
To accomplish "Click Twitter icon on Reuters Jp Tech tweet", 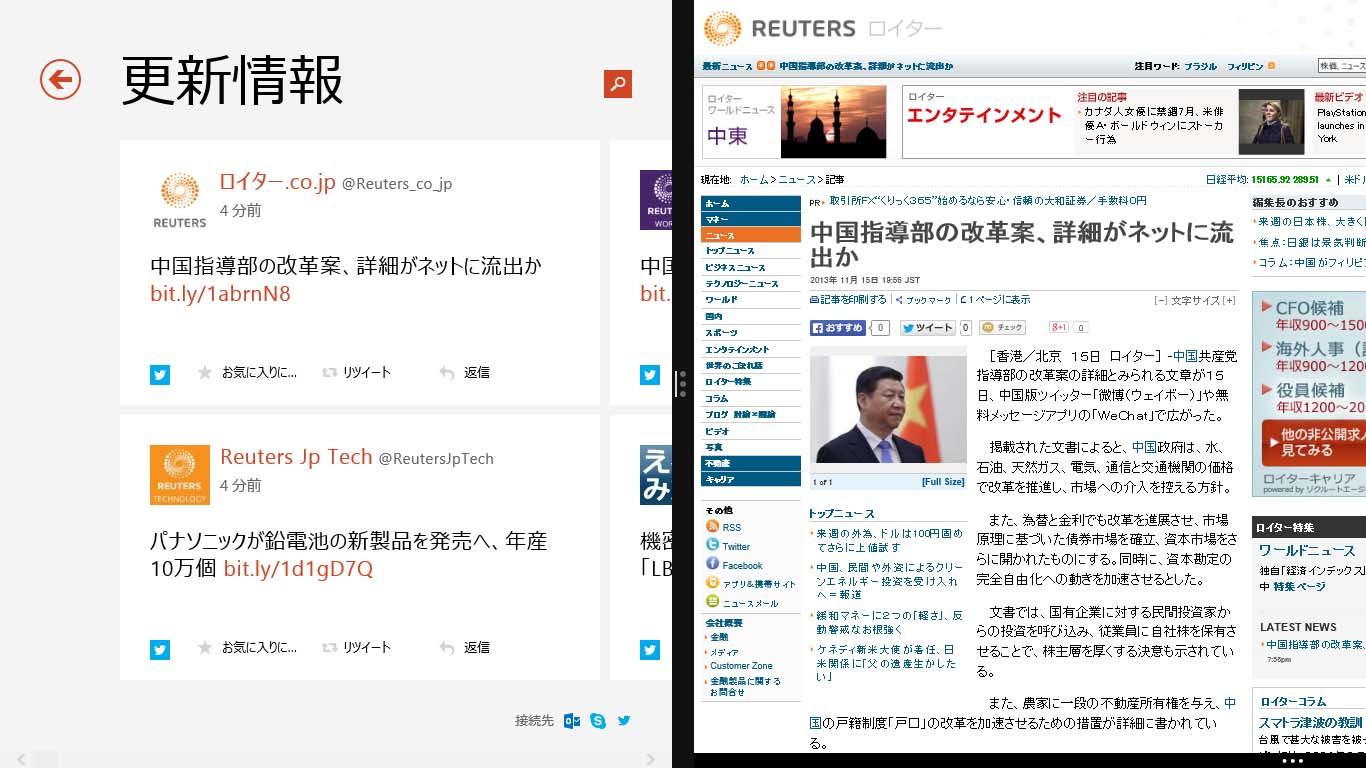I will point(160,650).
